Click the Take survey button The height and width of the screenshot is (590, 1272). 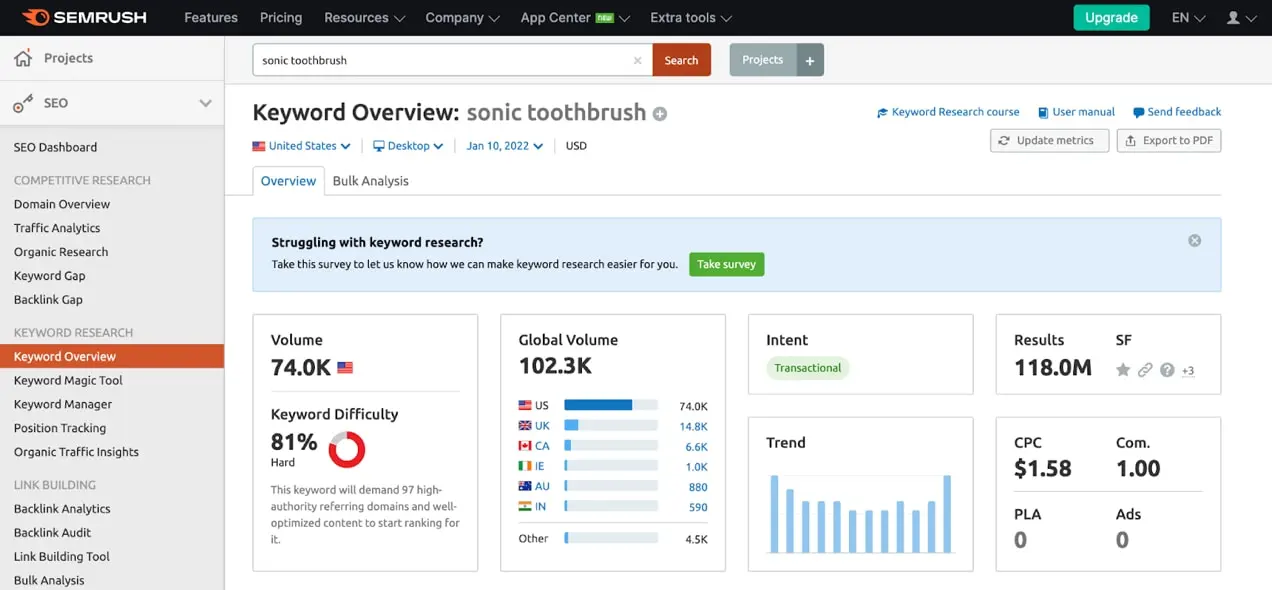pyautogui.click(x=726, y=265)
